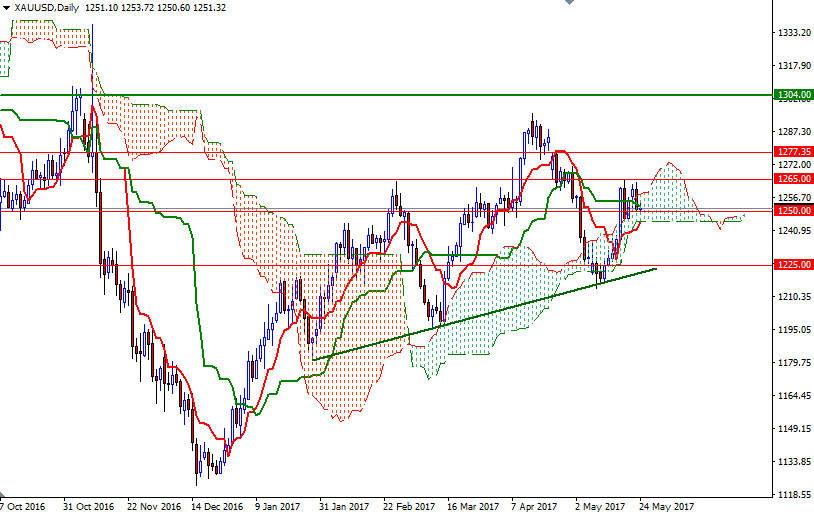Click the 22 Feb 2017 date label

[409, 506]
